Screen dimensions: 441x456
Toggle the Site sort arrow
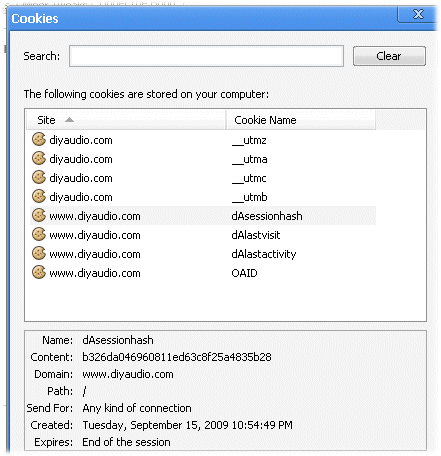pyautogui.click(x=69, y=120)
